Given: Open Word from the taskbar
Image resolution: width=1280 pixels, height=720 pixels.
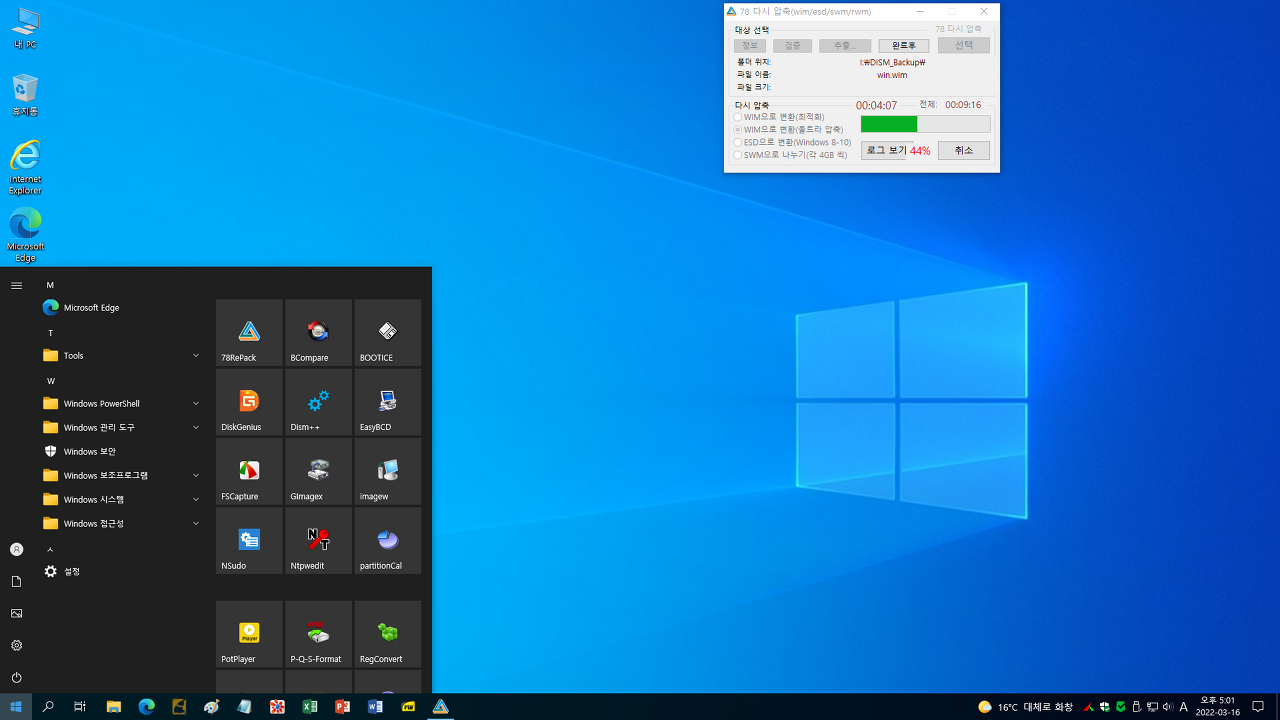Looking at the screenshot, I should pos(376,707).
